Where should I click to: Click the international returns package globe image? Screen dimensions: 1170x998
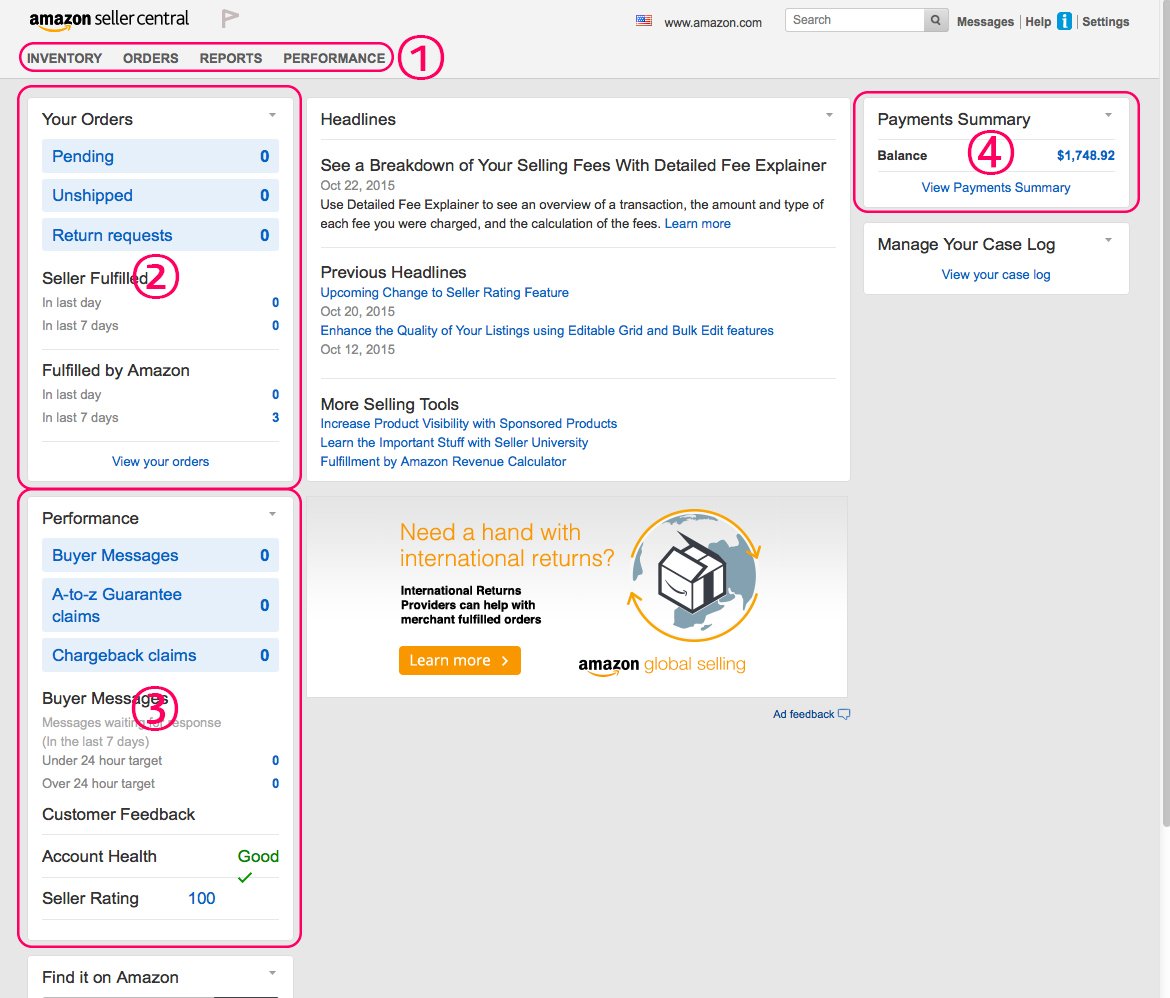(694, 576)
